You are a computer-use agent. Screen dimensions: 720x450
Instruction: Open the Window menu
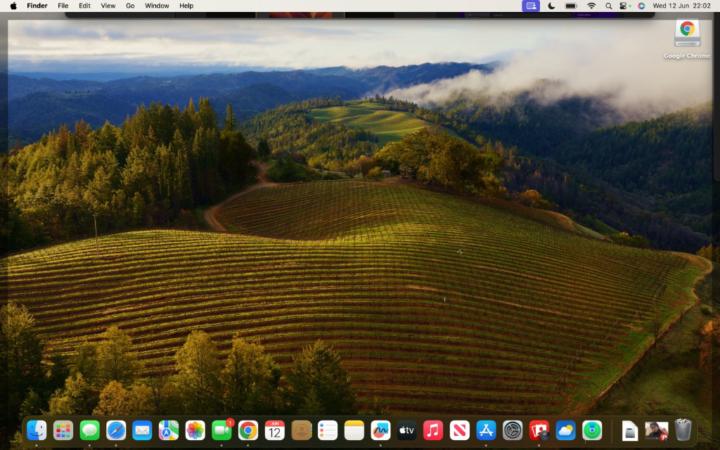click(x=157, y=6)
